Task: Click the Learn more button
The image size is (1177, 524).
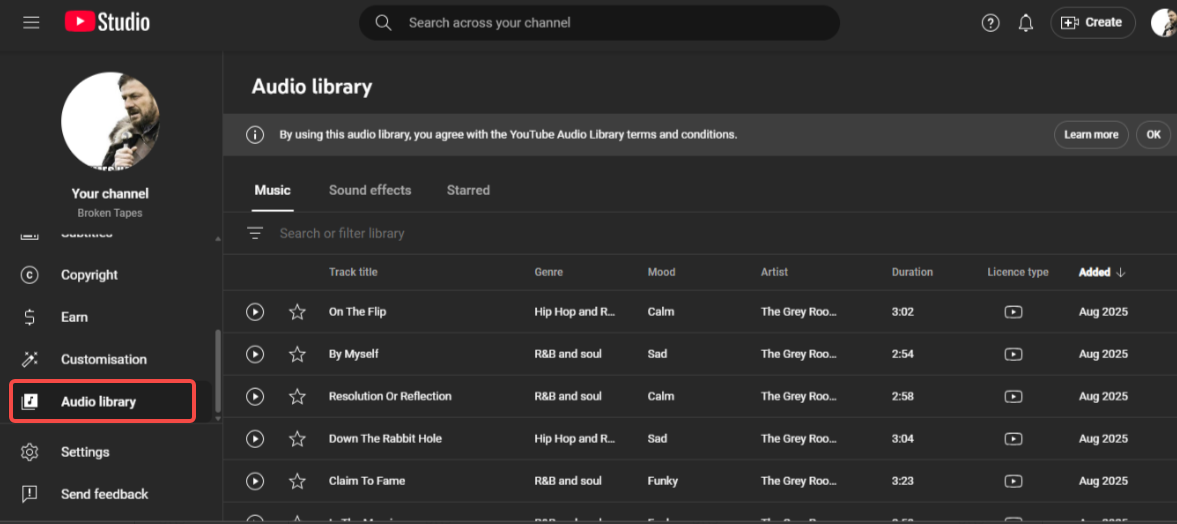Action: 1091,135
